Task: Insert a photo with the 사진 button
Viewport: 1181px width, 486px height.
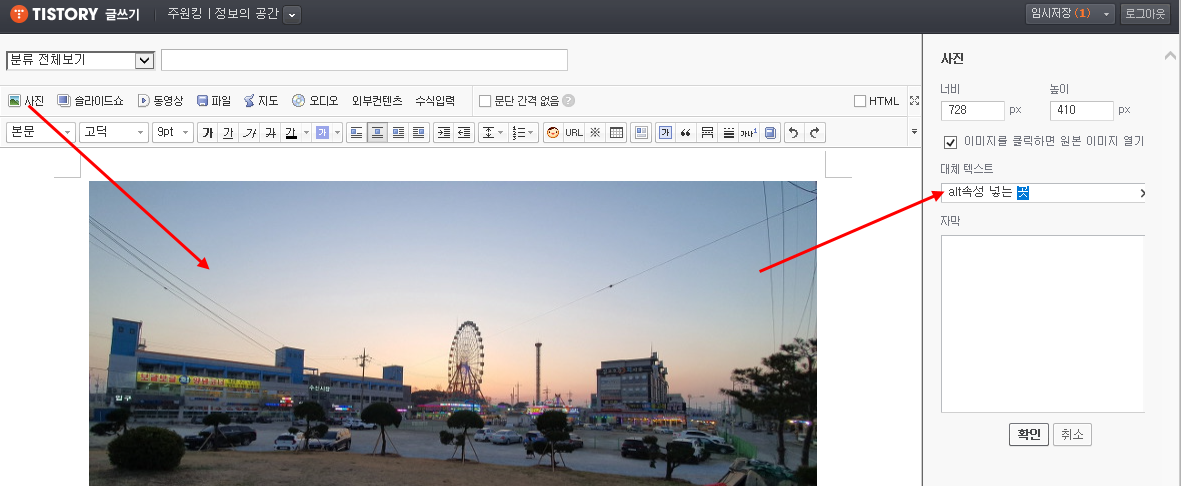Action: 26,100
